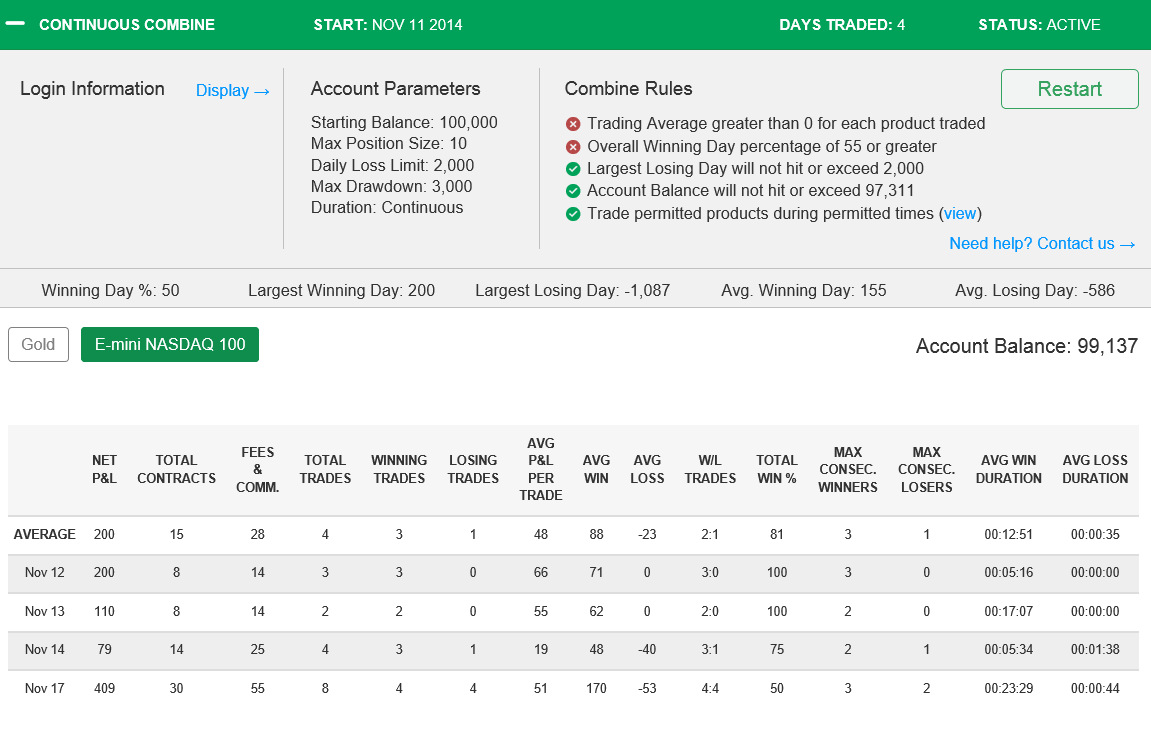This screenshot has width=1151, height=730.
Task: Click the AVG WIN column header
Action: click(596, 469)
